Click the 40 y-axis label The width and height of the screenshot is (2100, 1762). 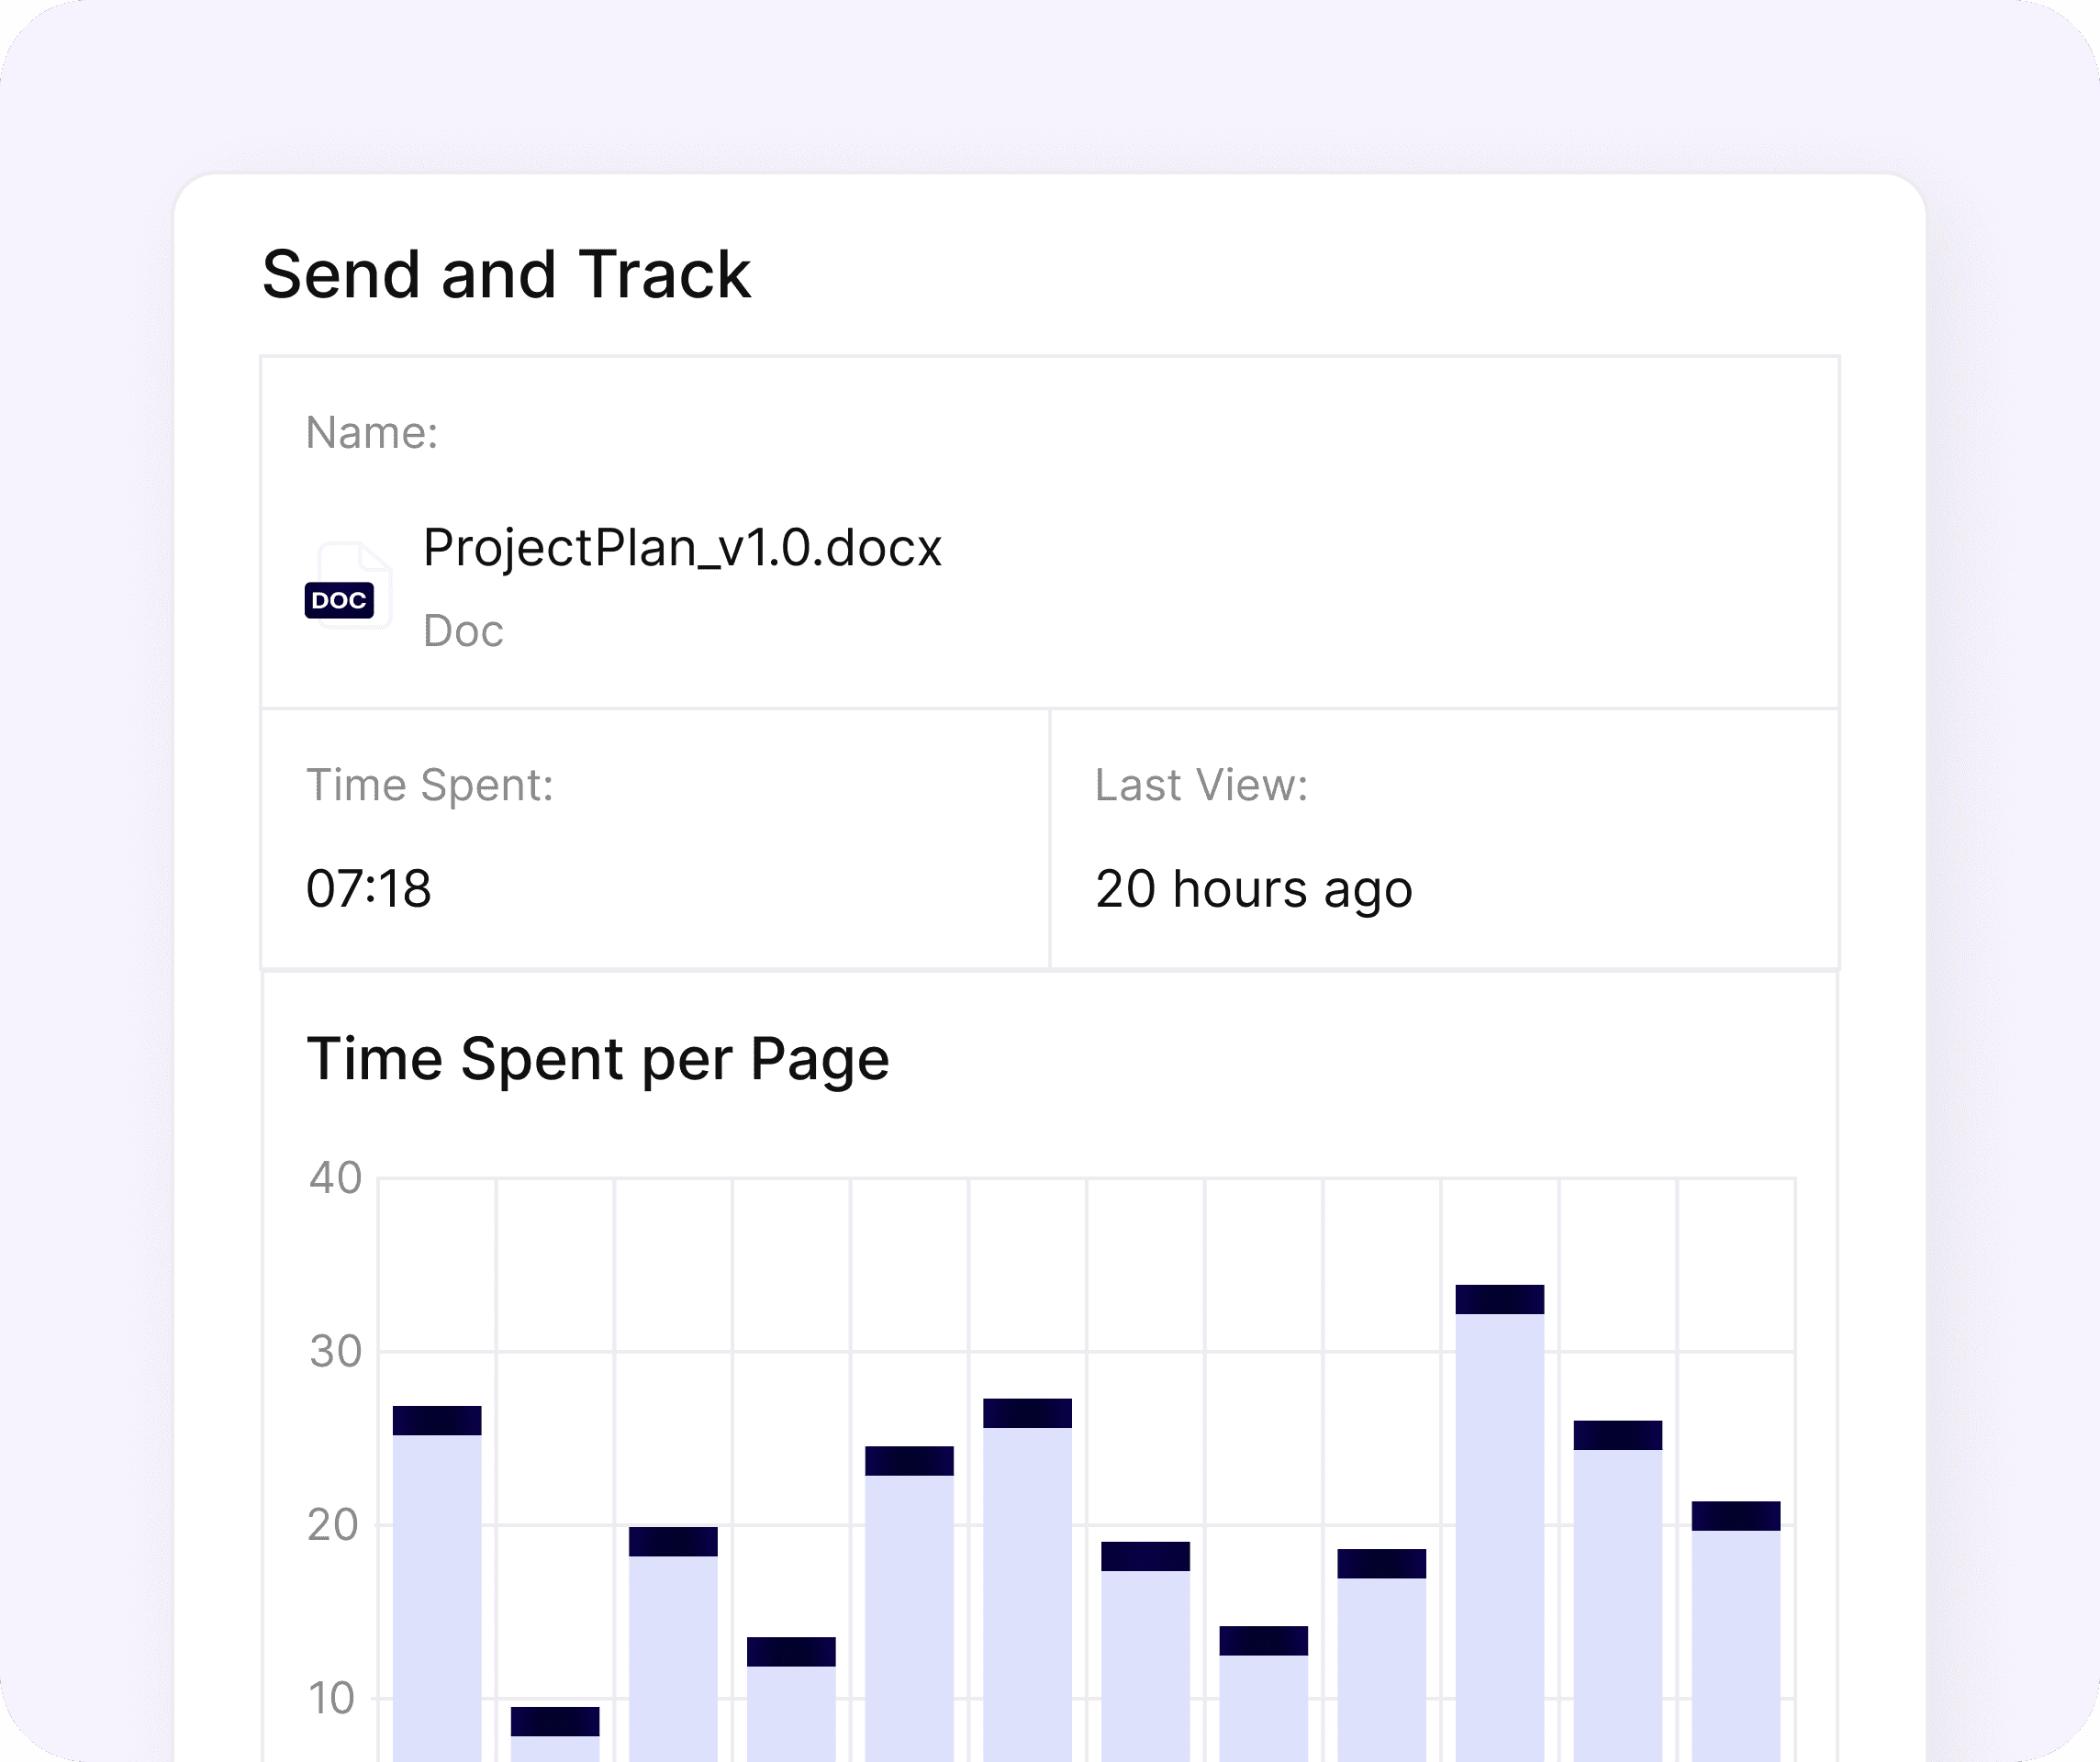[x=335, y=1178]
